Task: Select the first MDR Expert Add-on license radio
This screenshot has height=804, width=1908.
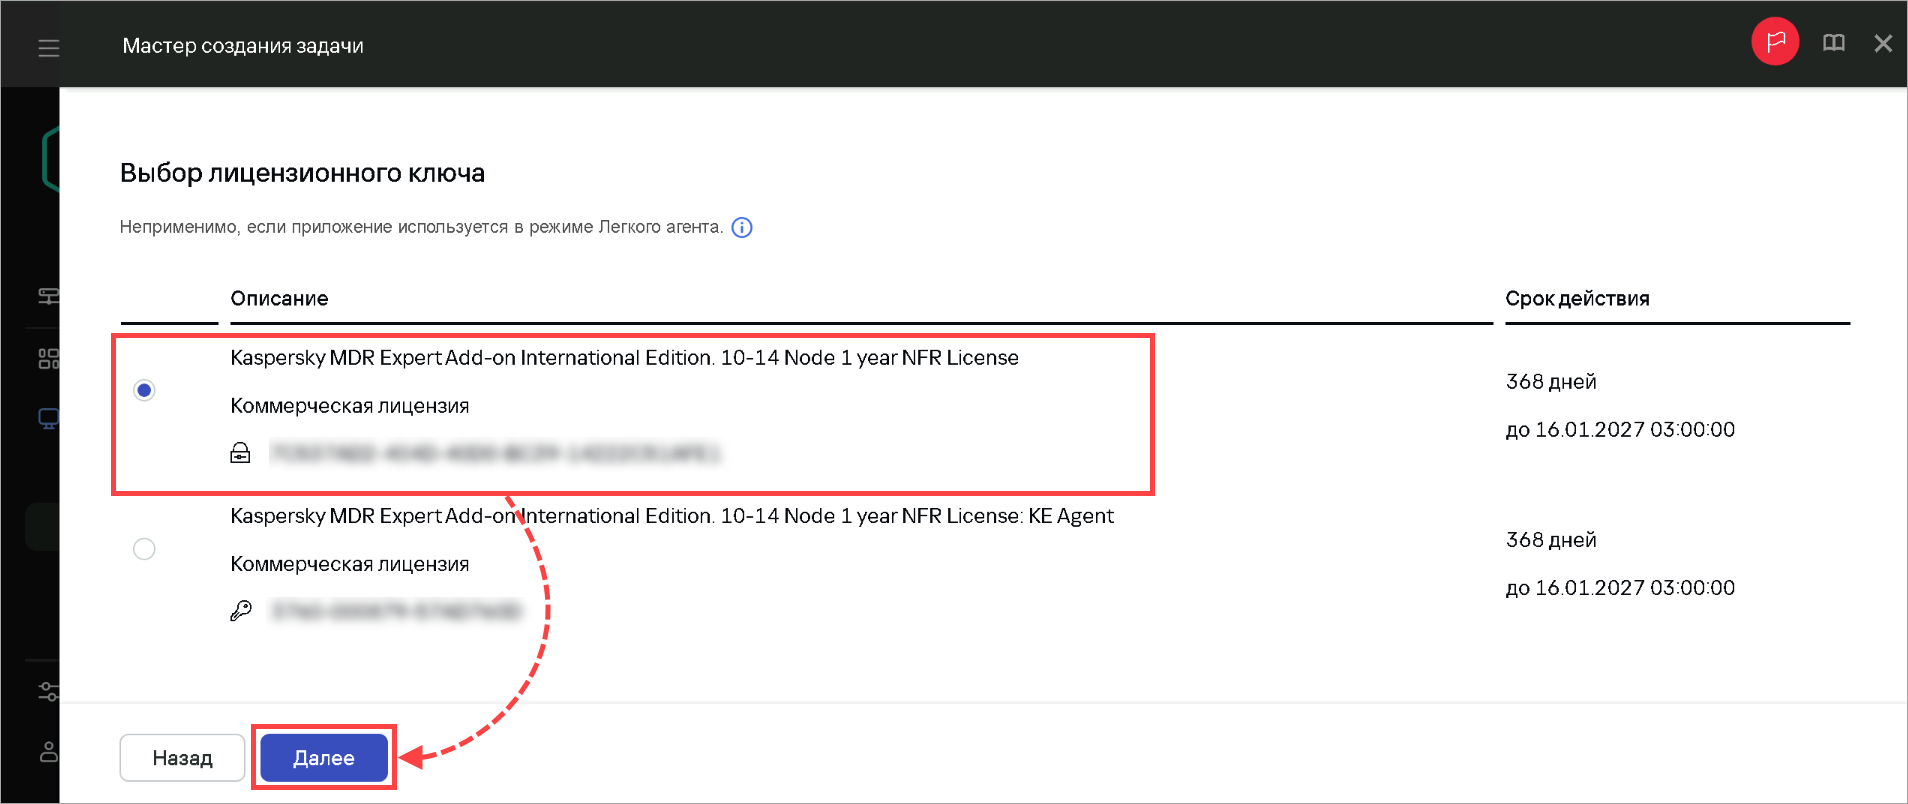Action: [x=144, y=390]
